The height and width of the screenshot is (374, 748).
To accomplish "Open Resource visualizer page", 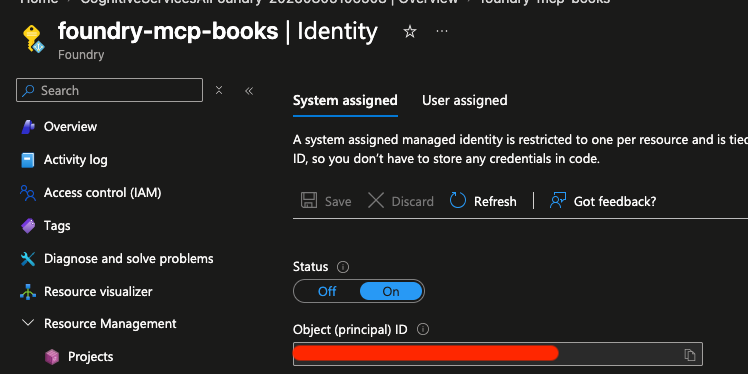I will pyautogui.click(x=98, y=291).
